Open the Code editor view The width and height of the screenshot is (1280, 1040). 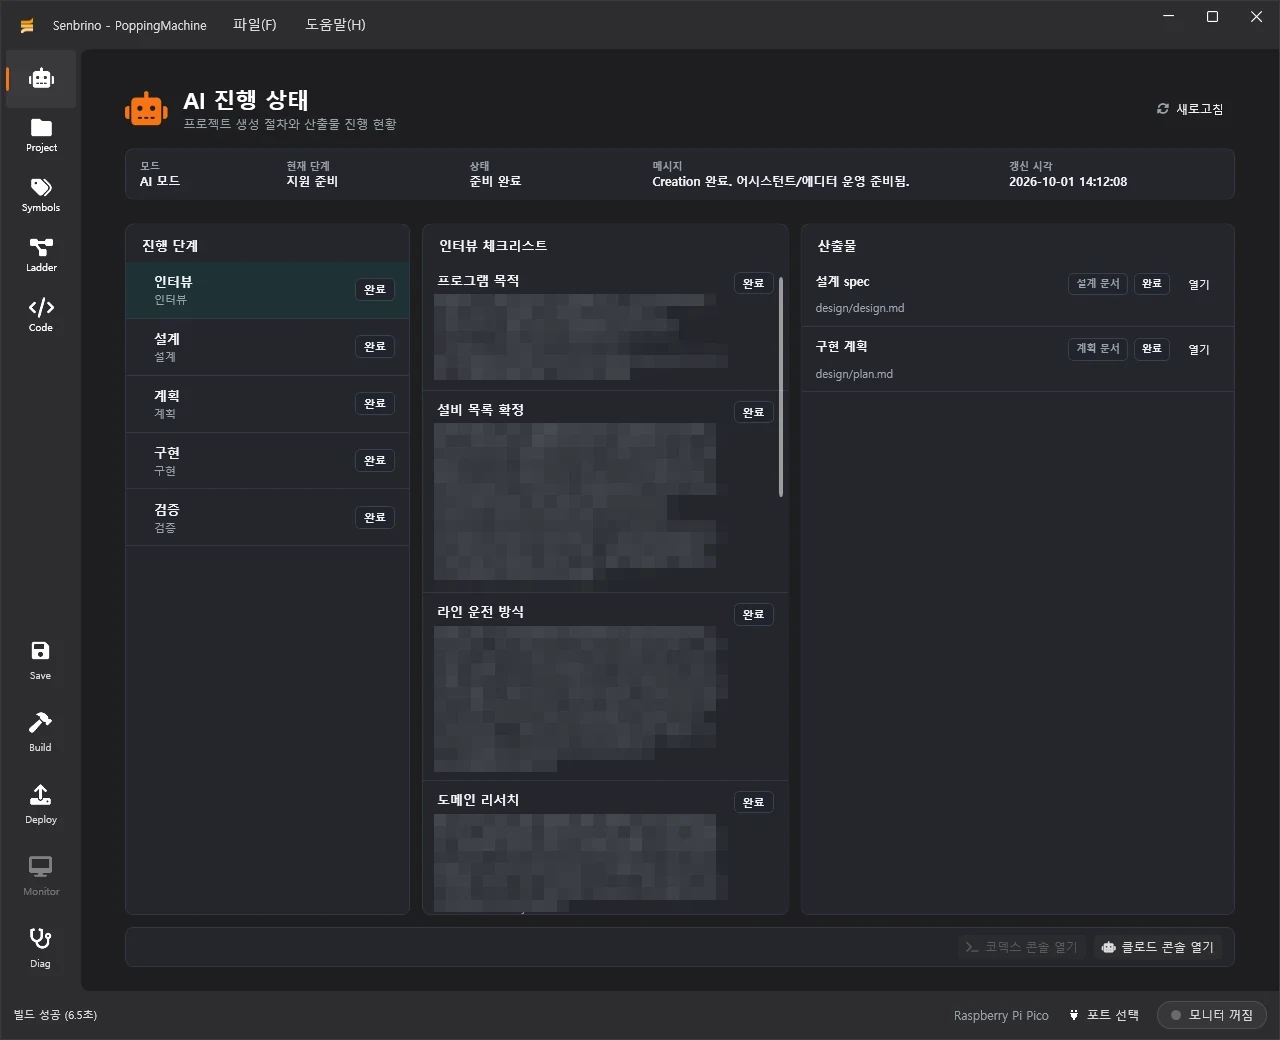pyautogui.click(x=41, y=315)
